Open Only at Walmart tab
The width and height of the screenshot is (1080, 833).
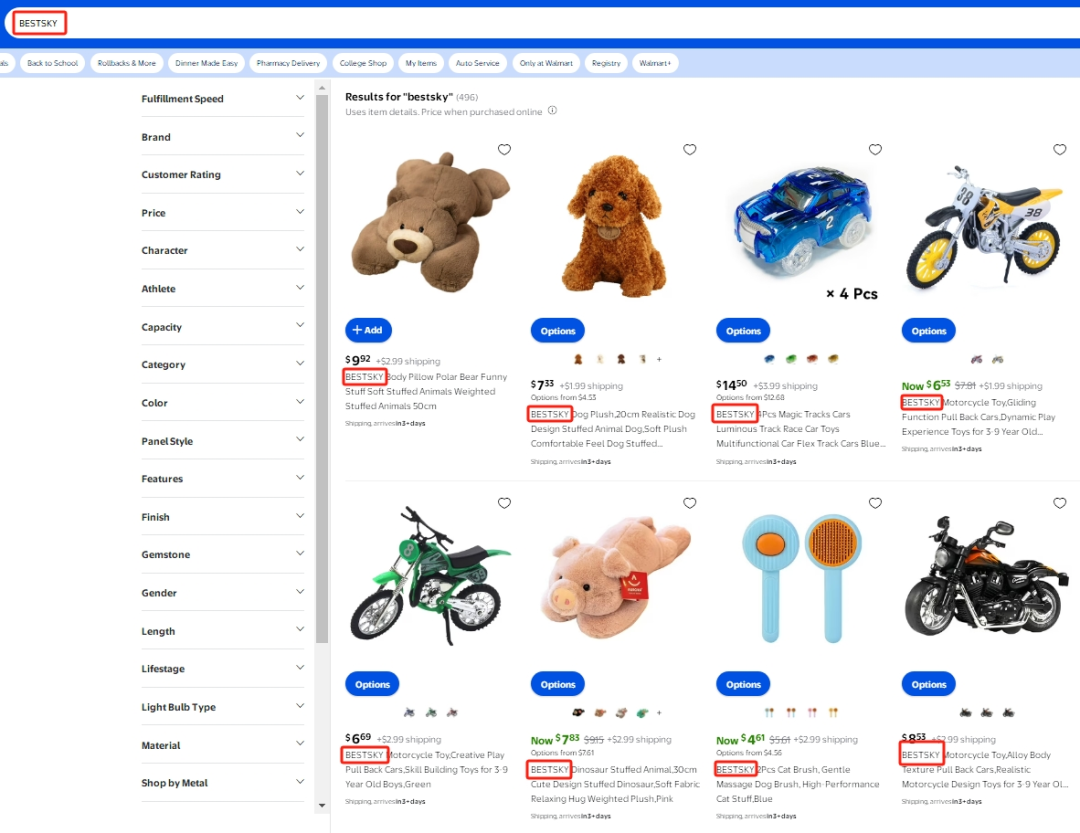pos(546,63)
